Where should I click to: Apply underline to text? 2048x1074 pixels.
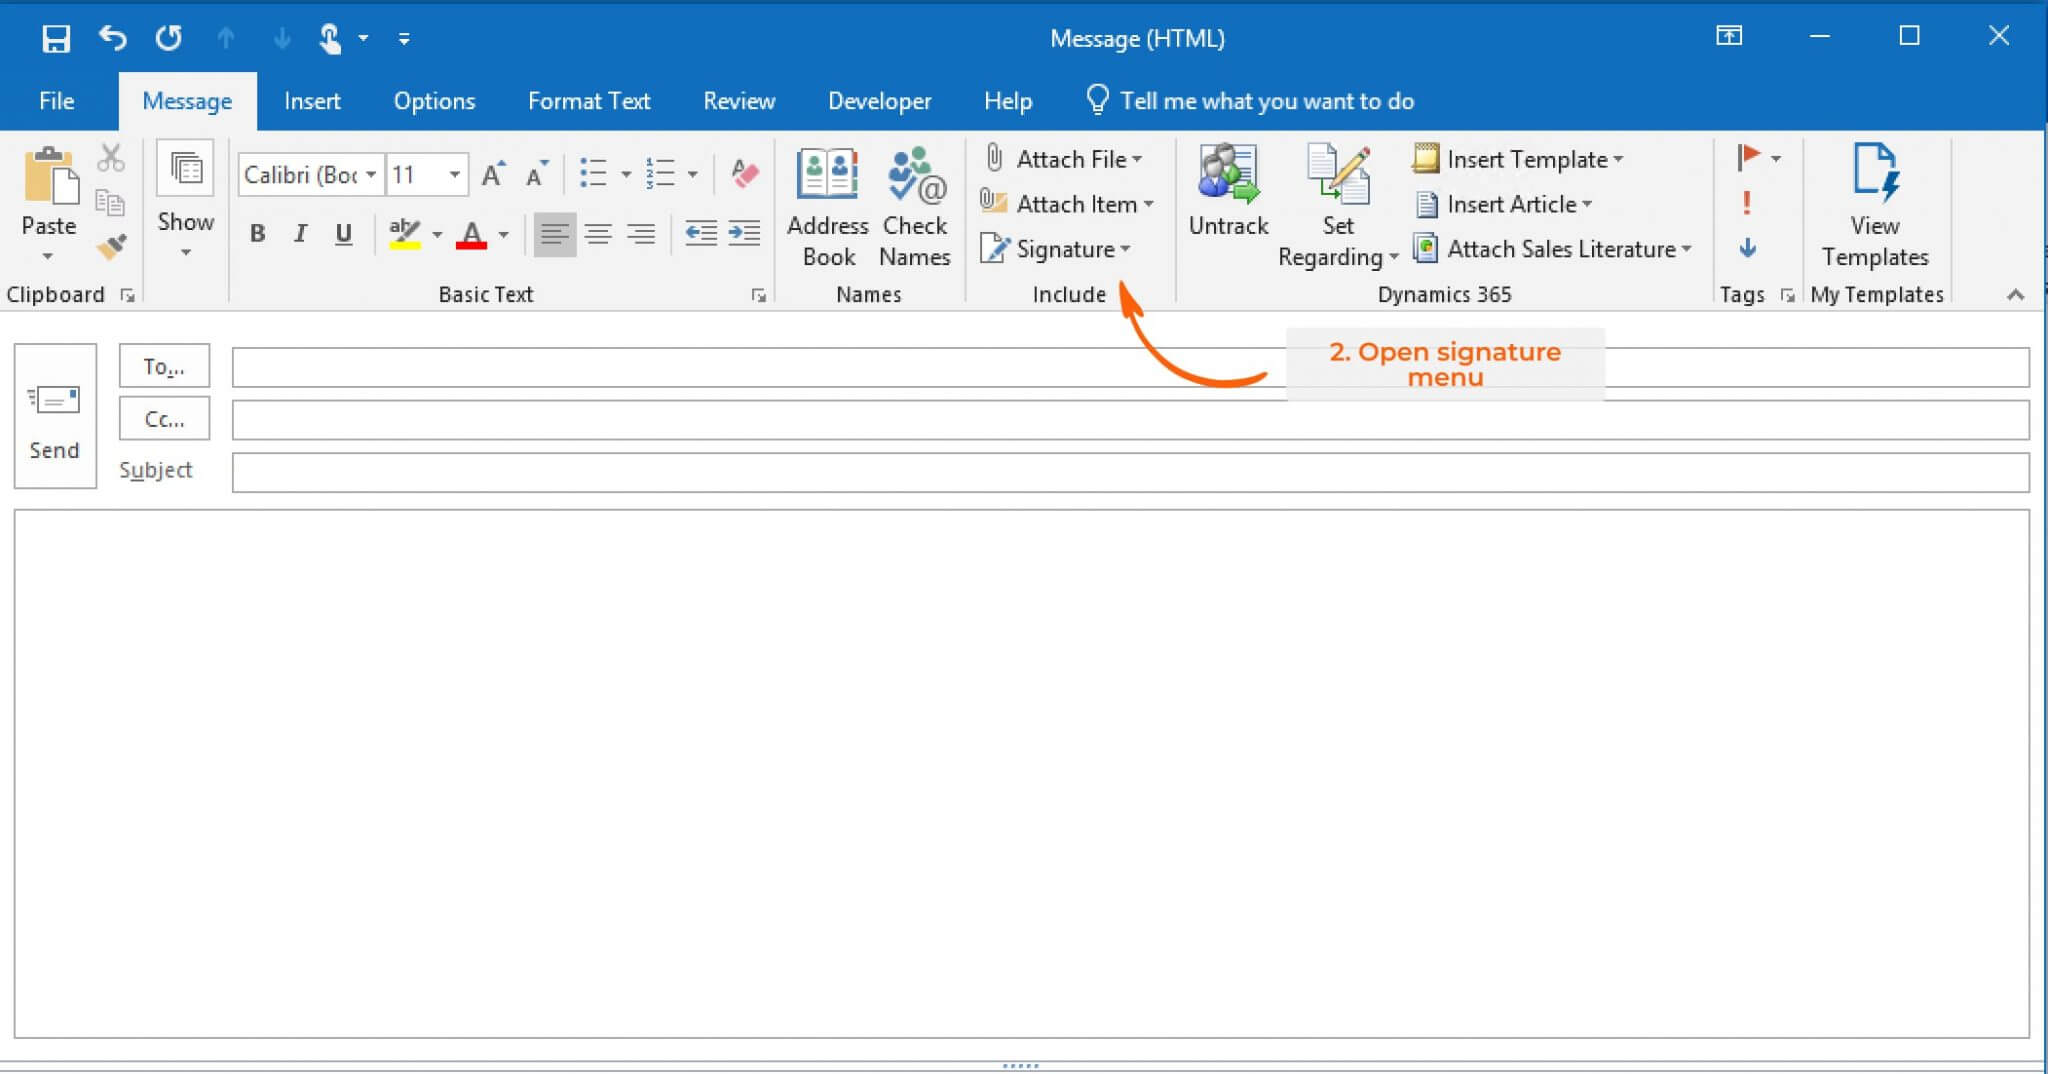(x=343, y=233)
